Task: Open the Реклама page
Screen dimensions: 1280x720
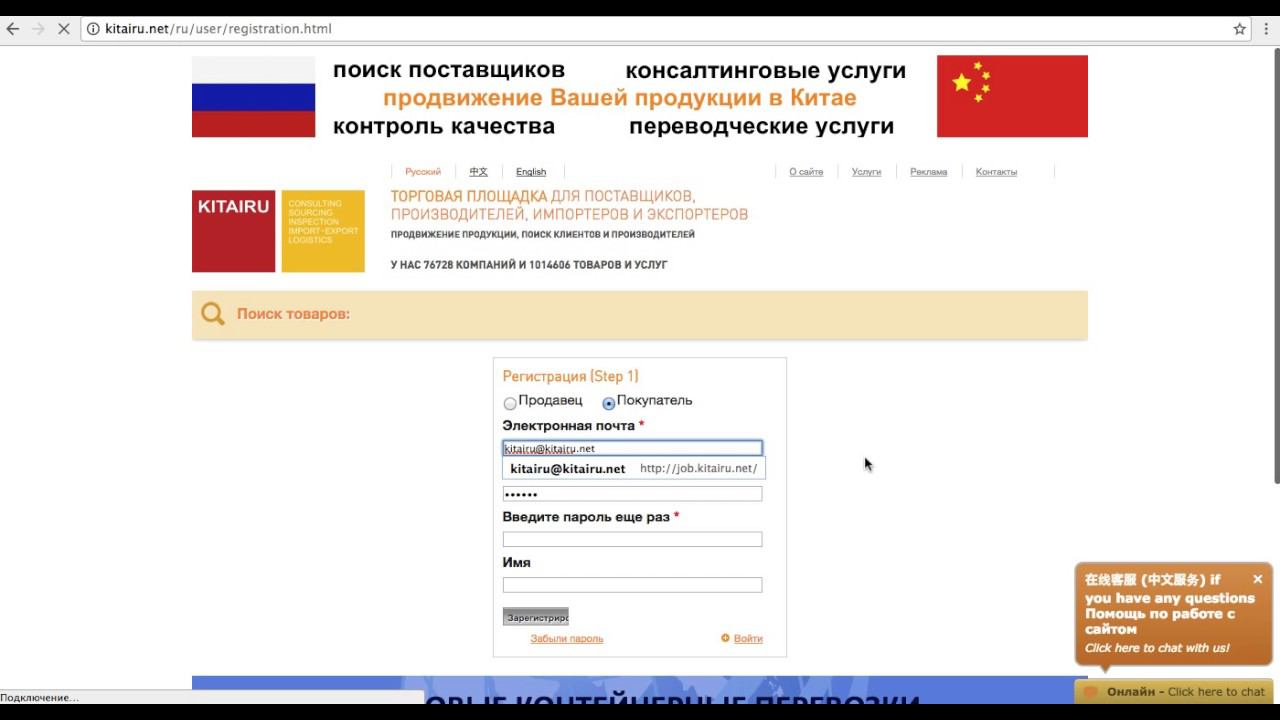Action: (x=928, y=172)
